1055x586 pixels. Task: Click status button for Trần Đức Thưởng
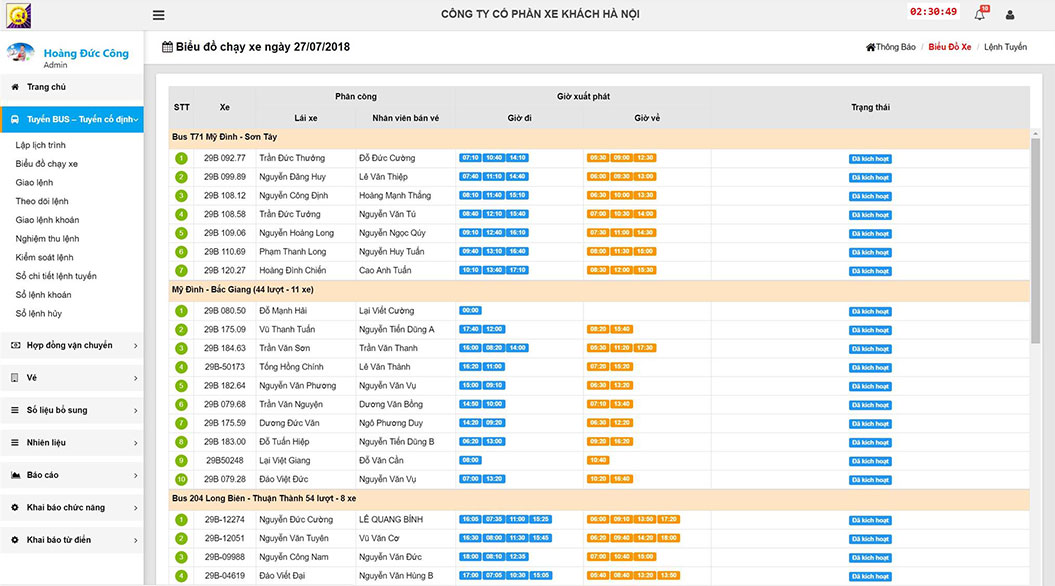[x=870, y=159]
